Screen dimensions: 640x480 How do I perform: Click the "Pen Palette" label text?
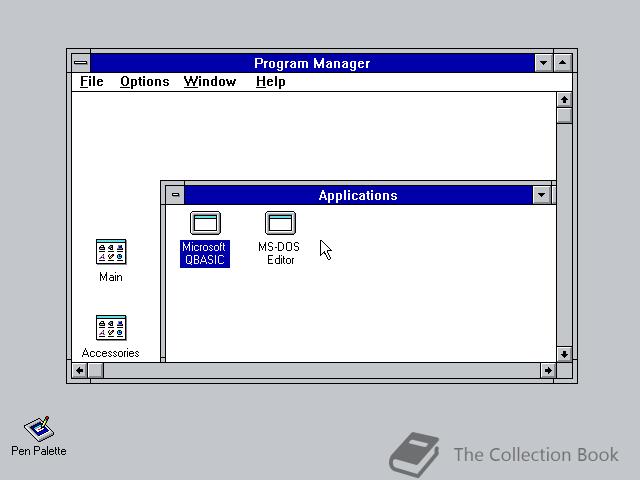39,451
